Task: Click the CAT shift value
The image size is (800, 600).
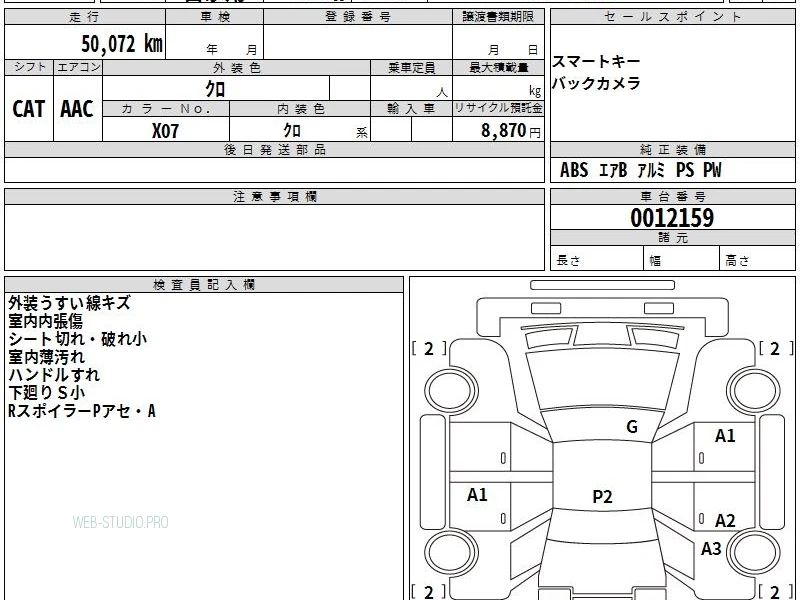Action: click(x=29, y=109)
